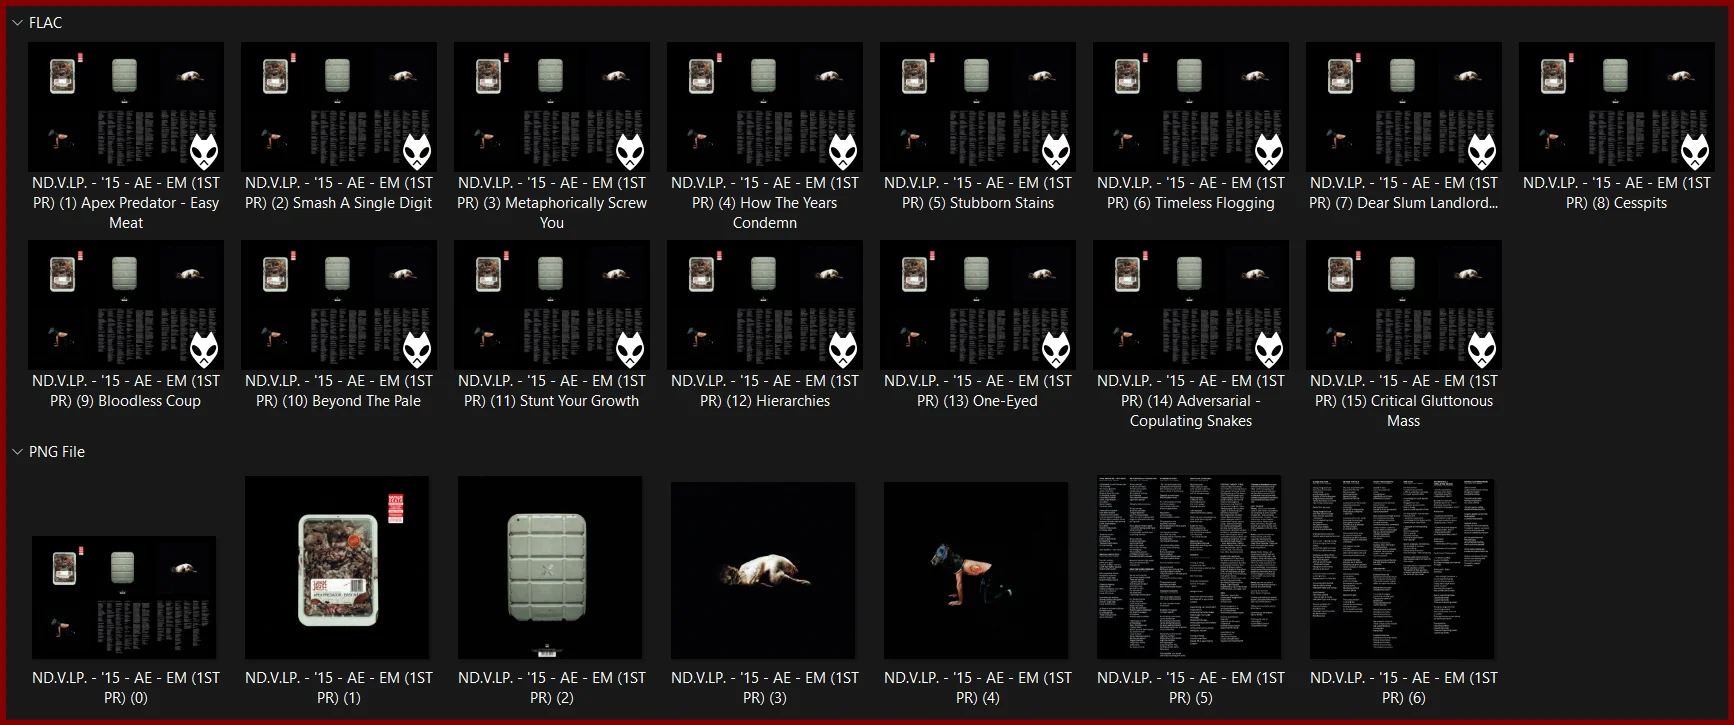Click the file name ending in Cesspits
The width and height of the screenshot is (1734, 725).
(x=1617, y=193)
